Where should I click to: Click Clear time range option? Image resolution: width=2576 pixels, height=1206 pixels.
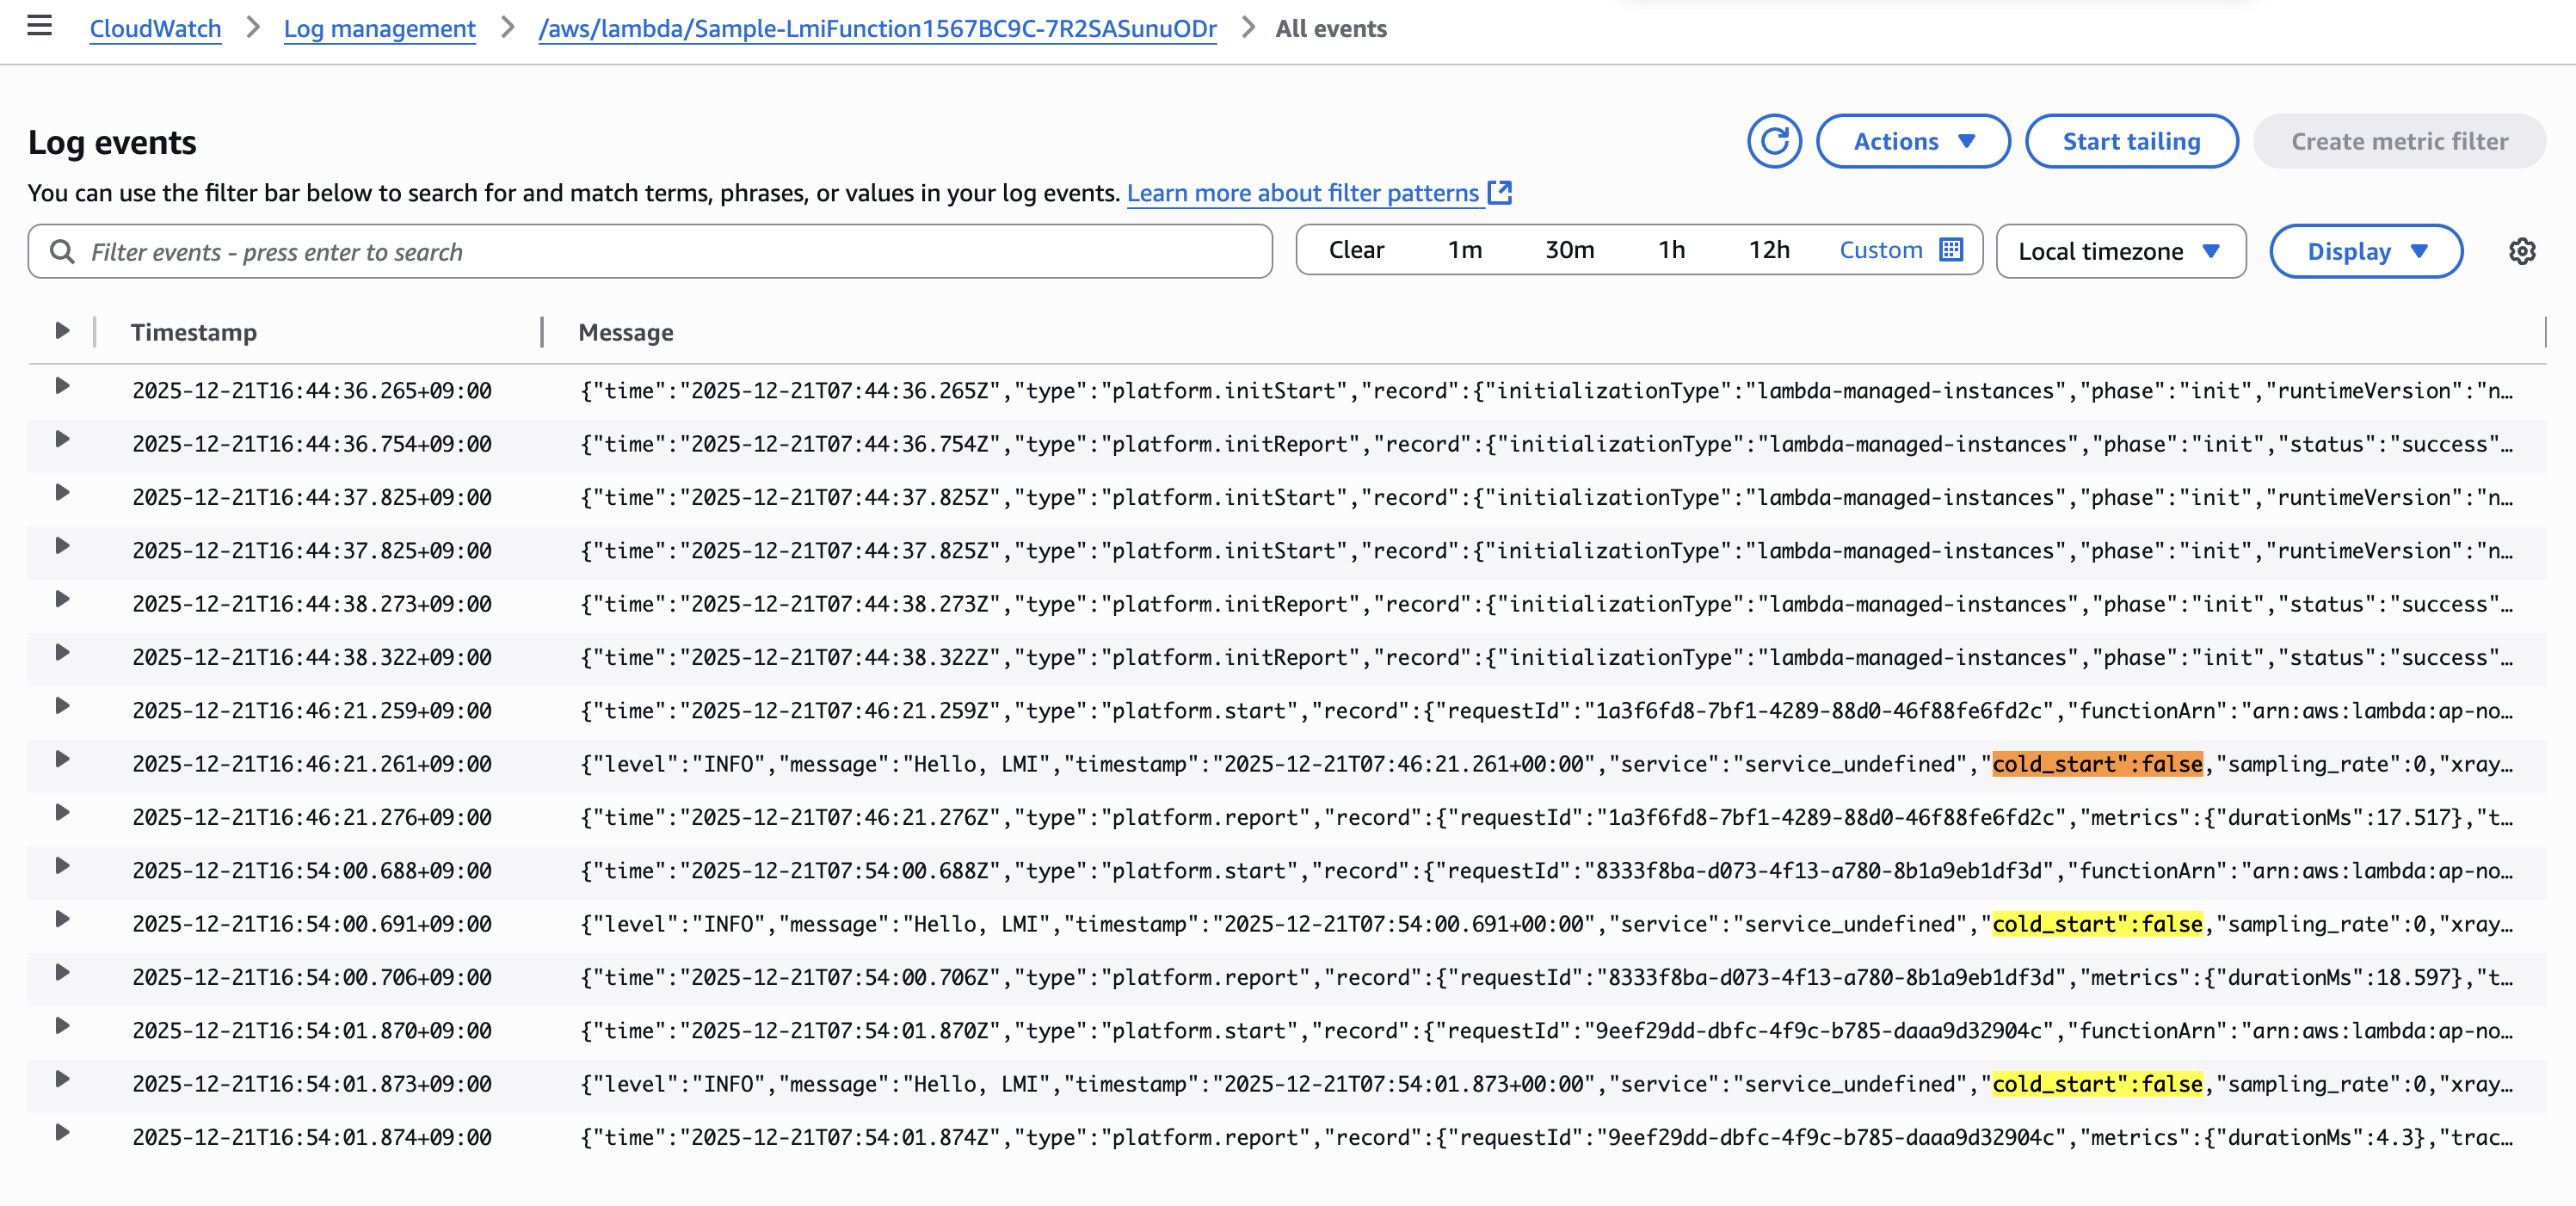pyautogui.click(x=1355, y=250)
